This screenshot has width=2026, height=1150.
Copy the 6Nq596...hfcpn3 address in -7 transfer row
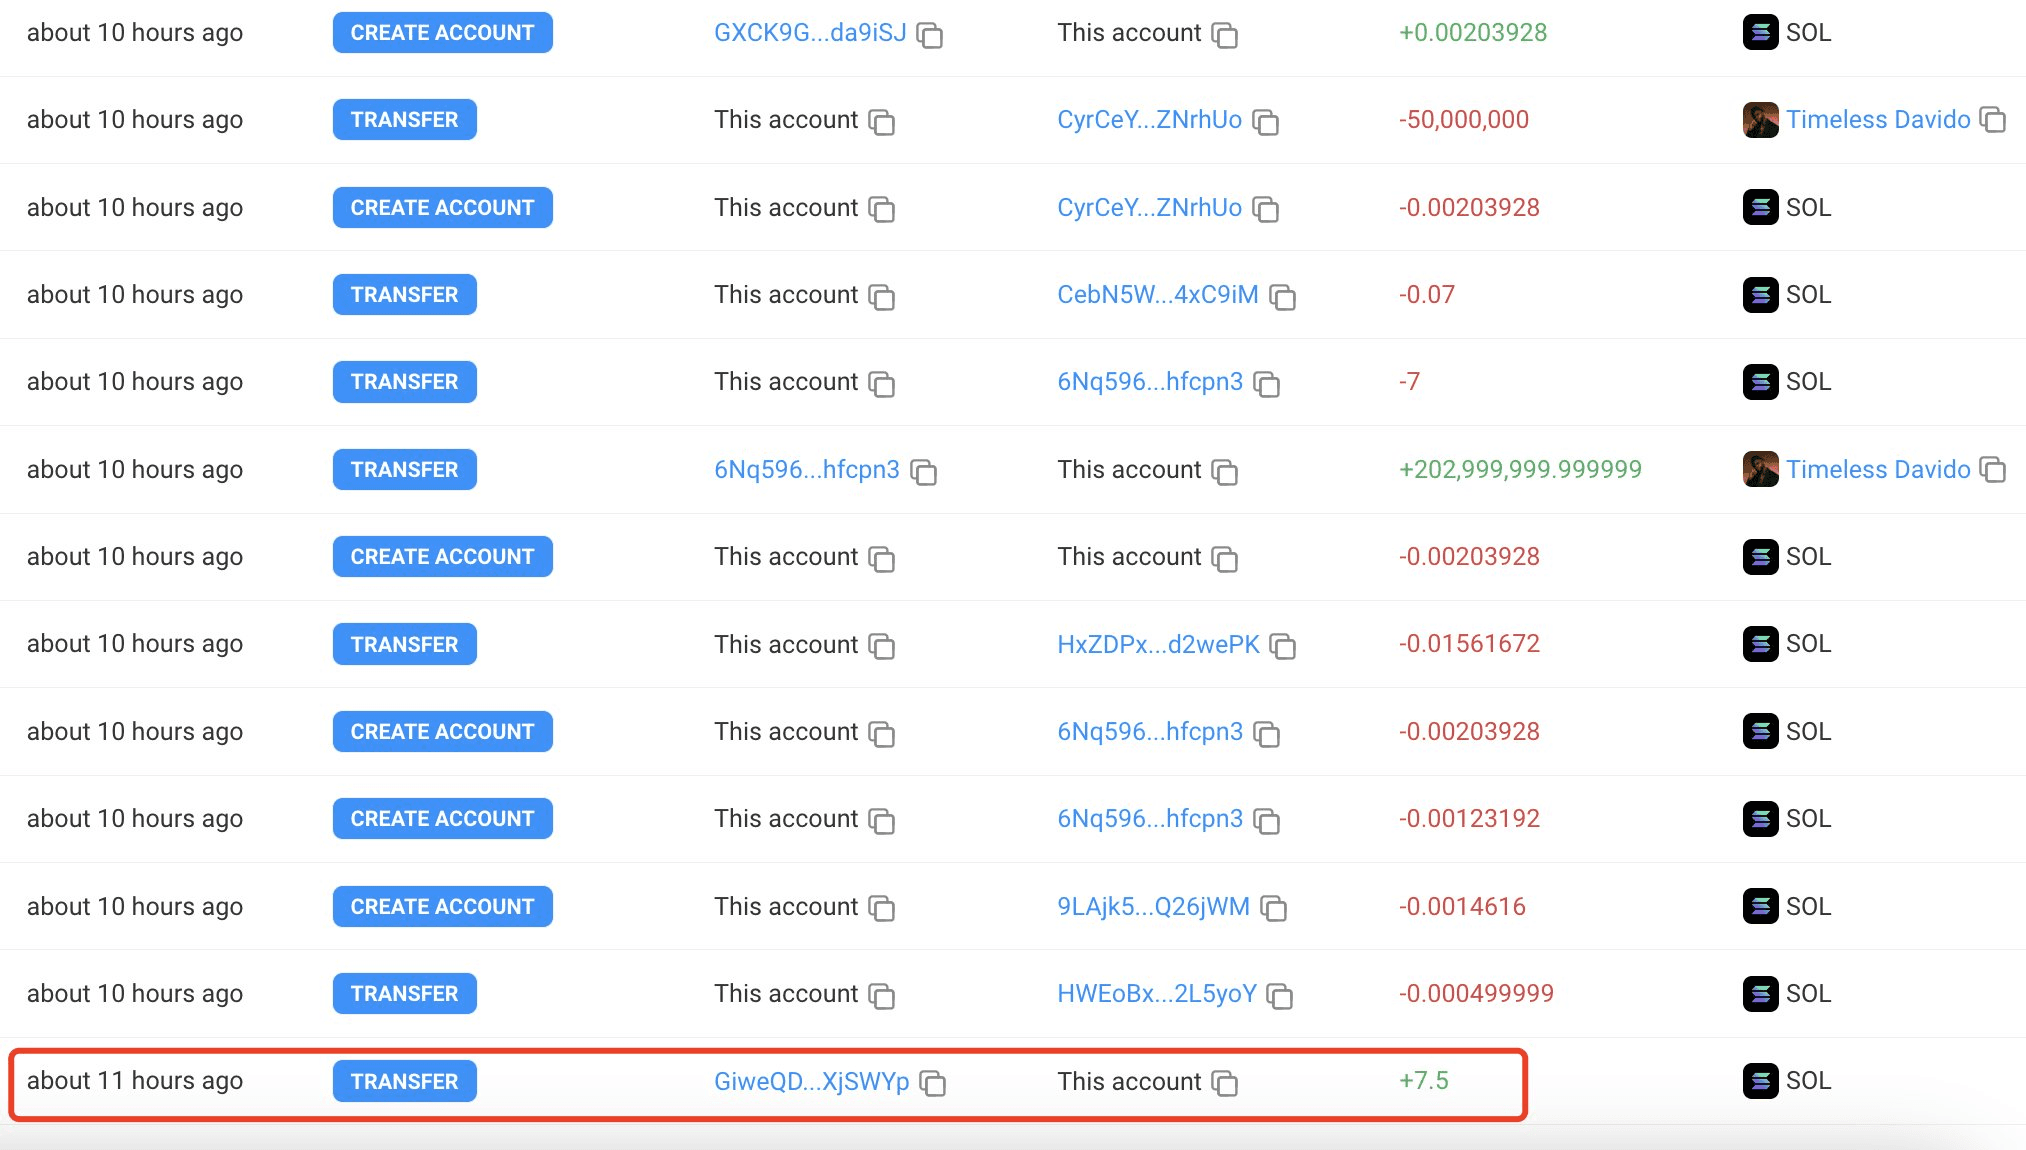[1268, 384]
